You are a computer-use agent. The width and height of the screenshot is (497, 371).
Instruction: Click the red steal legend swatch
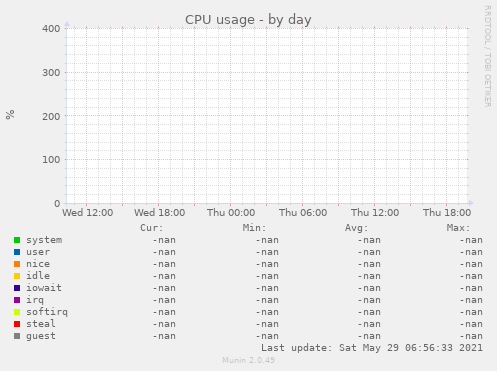pyautogui.click(x=17, y=324)
